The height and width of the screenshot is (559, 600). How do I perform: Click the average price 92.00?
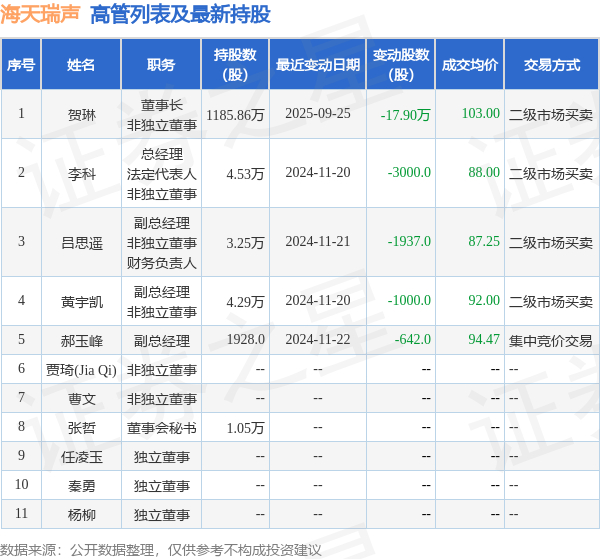pyautogui.click(x=484, y=301)
